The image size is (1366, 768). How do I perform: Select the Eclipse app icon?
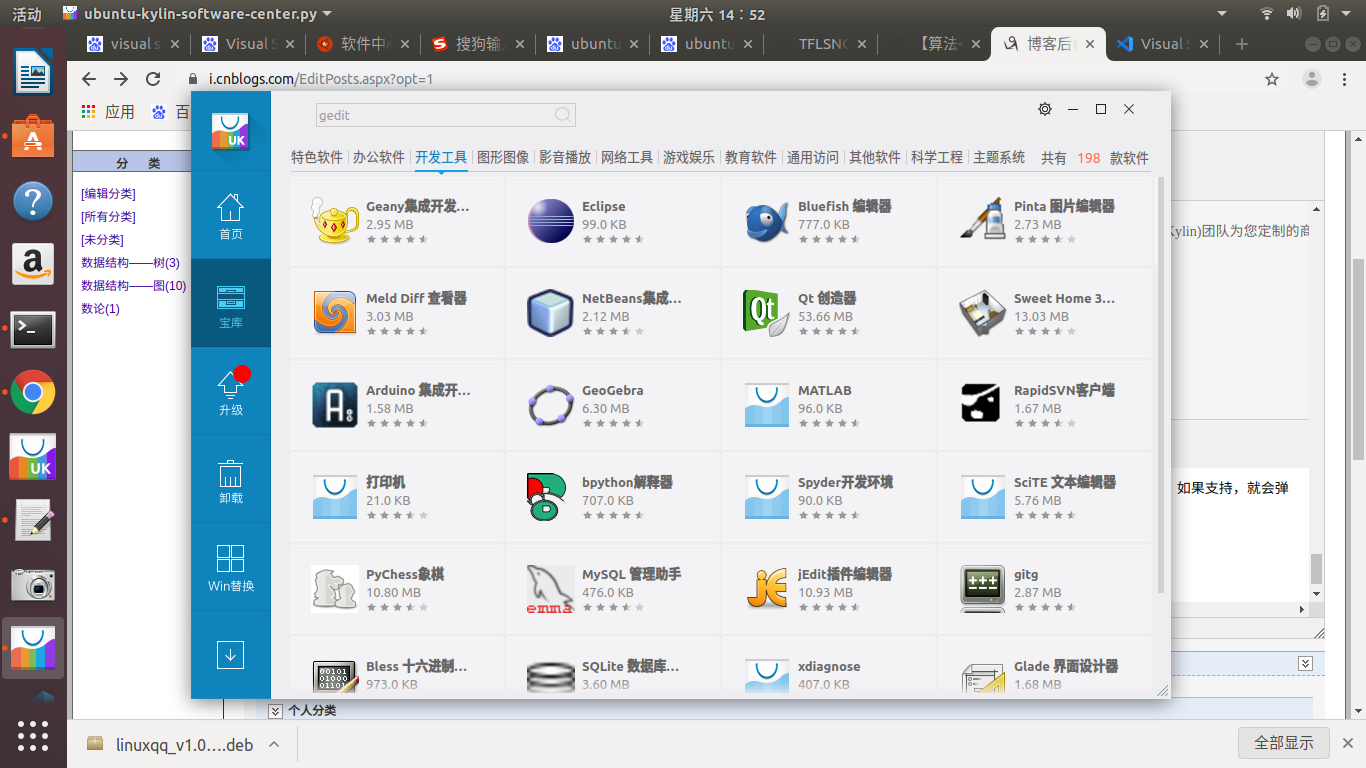(550, 220)
